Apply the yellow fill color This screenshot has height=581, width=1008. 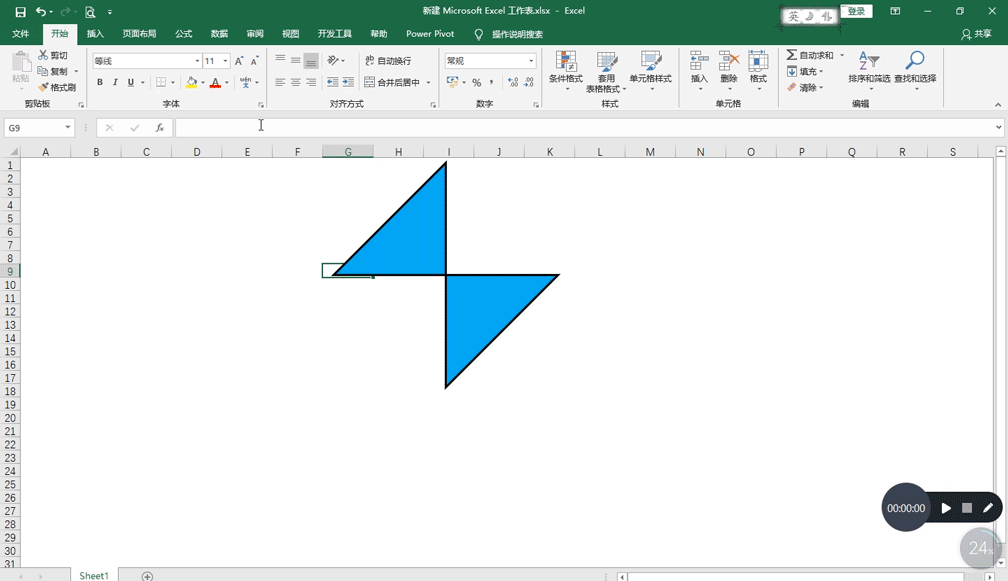pos(192,82)
